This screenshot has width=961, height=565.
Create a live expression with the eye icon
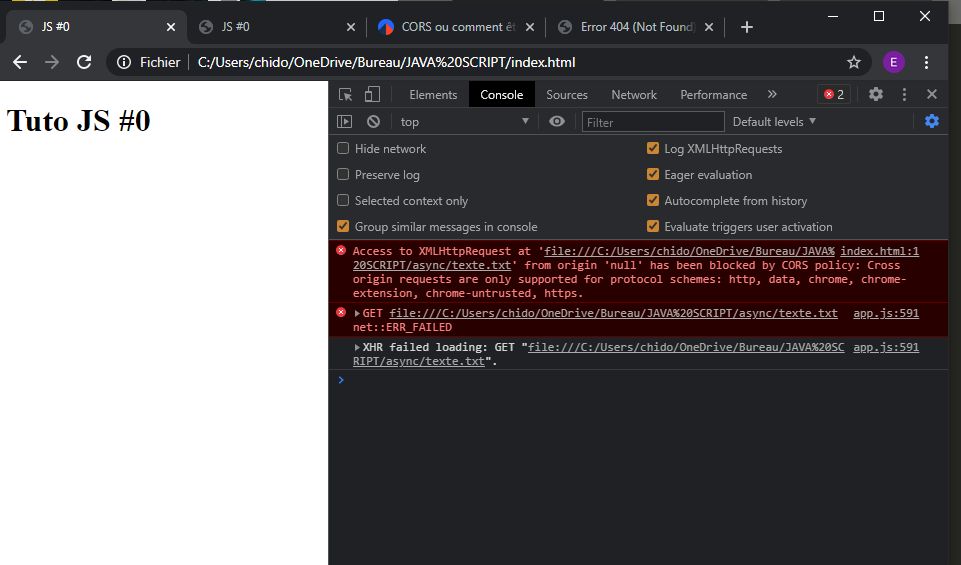click(x=556, y=121)
